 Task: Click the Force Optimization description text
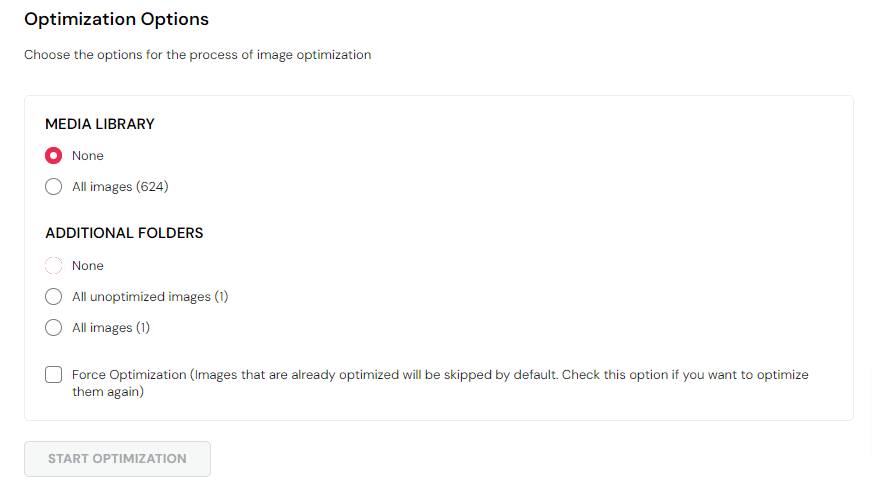point(440,375)
